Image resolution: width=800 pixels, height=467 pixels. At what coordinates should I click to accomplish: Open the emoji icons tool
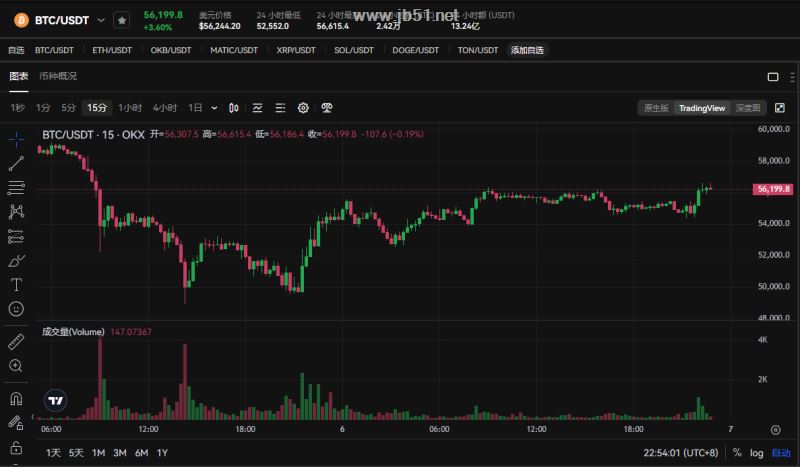click(x=16, y=309)
